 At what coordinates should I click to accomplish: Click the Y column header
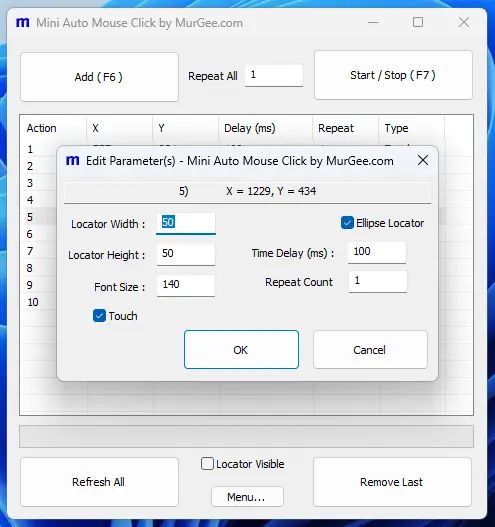(x=185, y=128)
